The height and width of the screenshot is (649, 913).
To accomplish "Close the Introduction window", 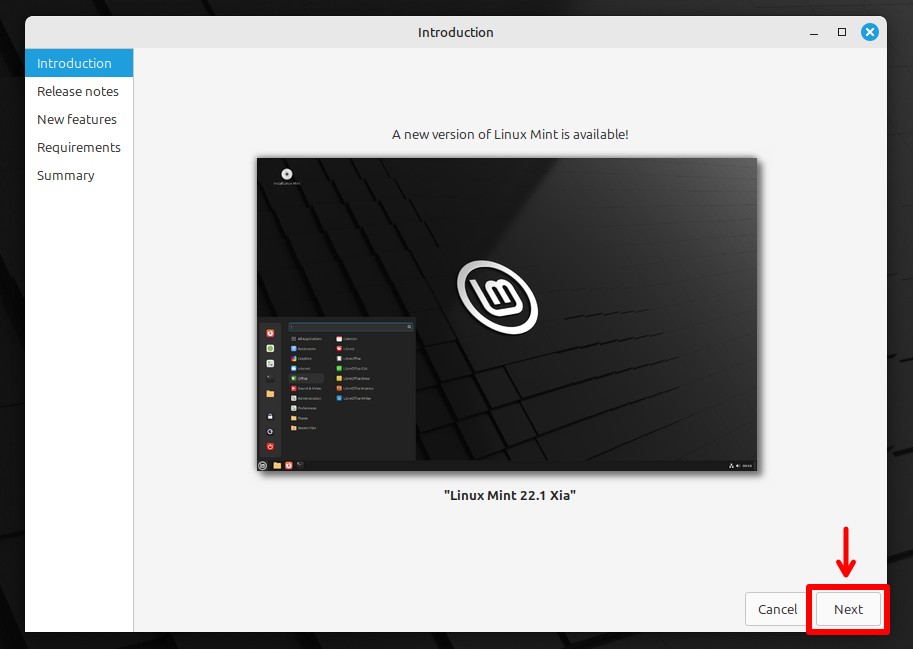I will point(869,32).
